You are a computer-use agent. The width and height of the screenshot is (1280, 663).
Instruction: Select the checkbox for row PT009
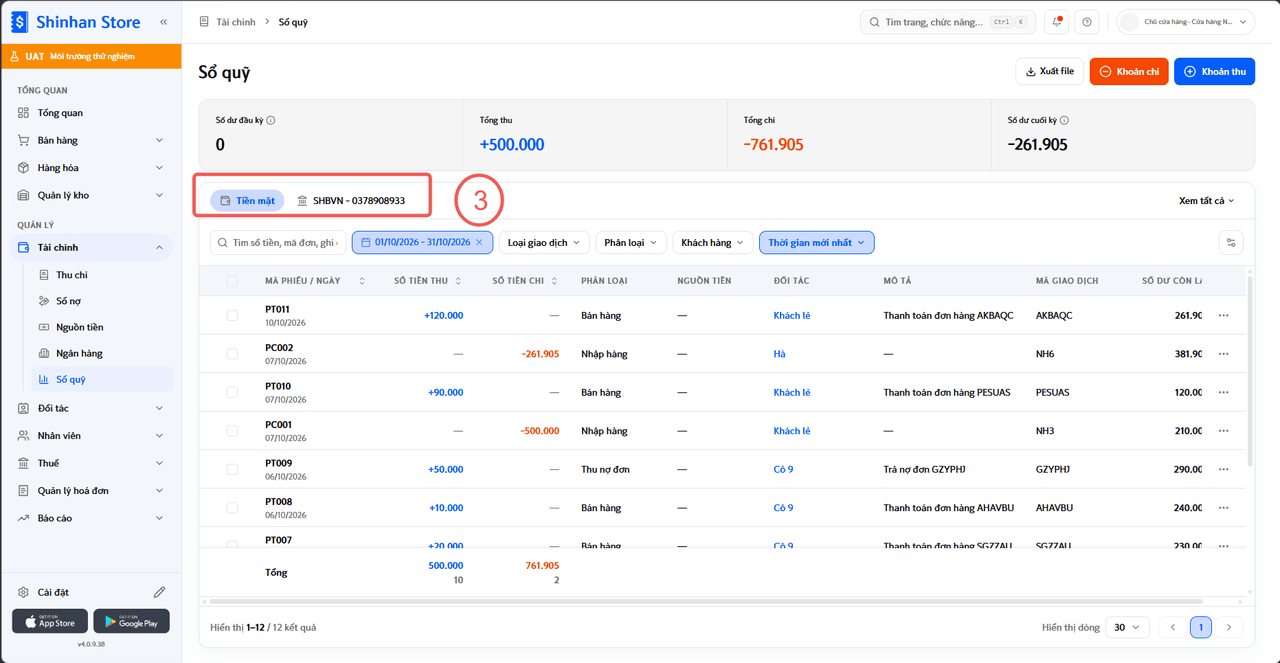(232, 469)
